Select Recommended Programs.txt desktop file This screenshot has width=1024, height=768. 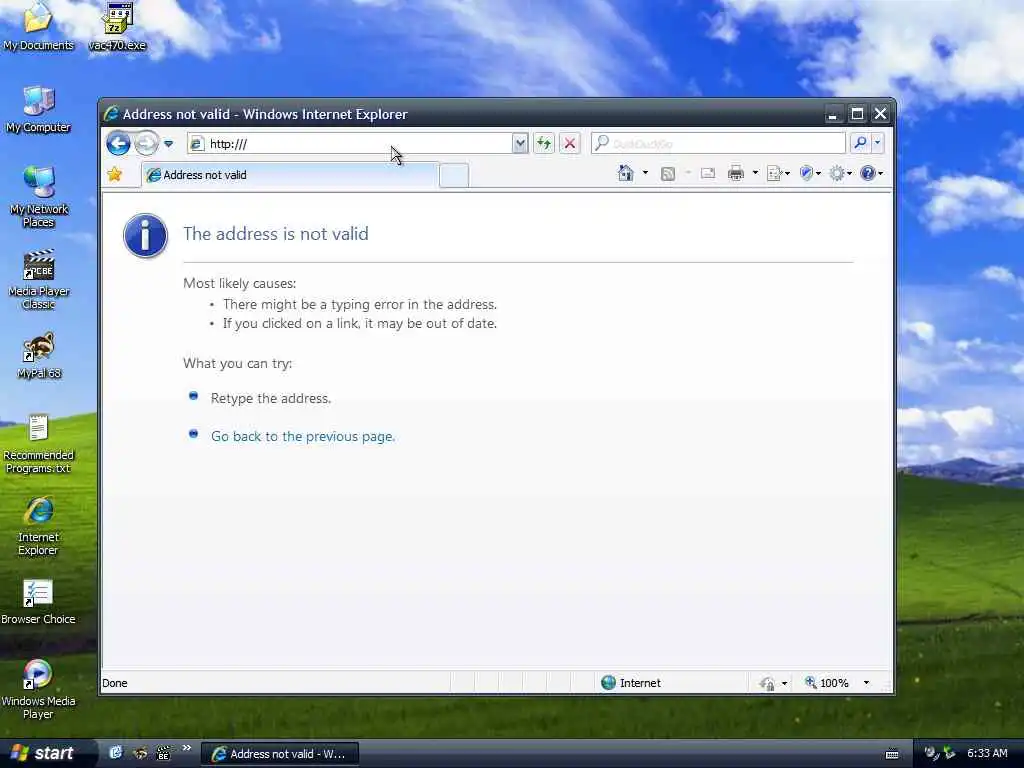[x=39, y=444]
